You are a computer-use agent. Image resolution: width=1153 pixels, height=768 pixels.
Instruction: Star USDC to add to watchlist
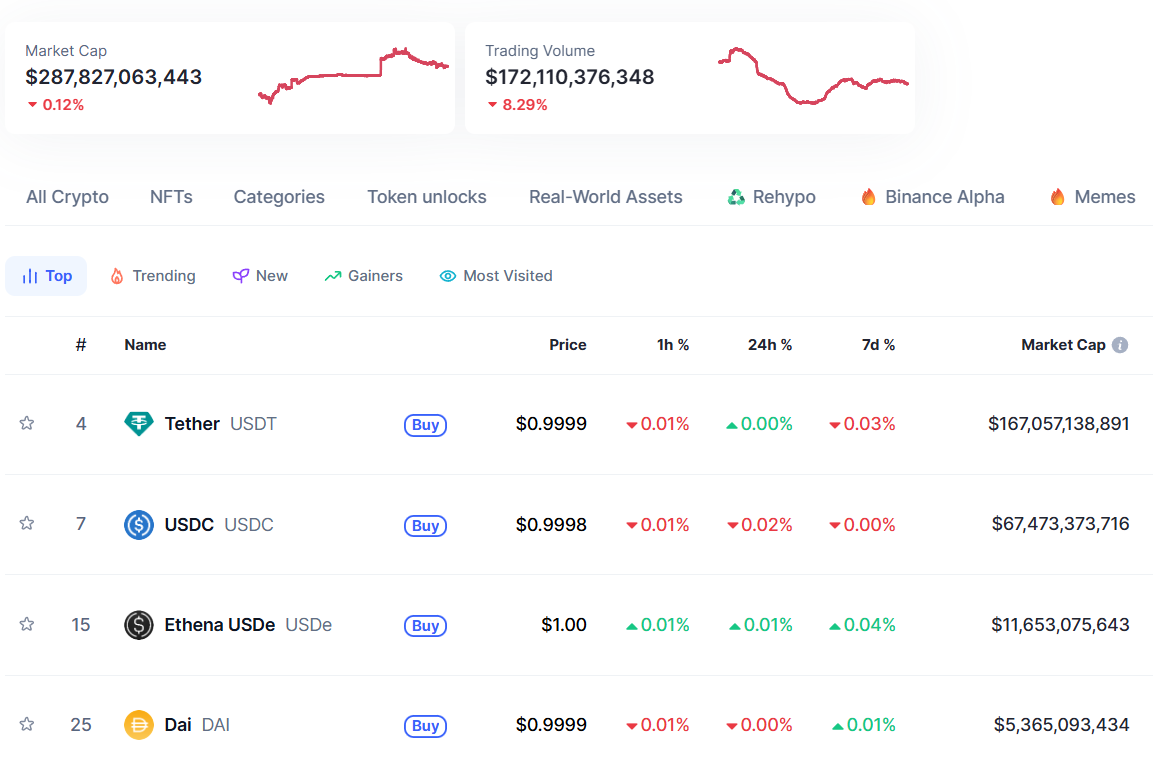(27, 523)
